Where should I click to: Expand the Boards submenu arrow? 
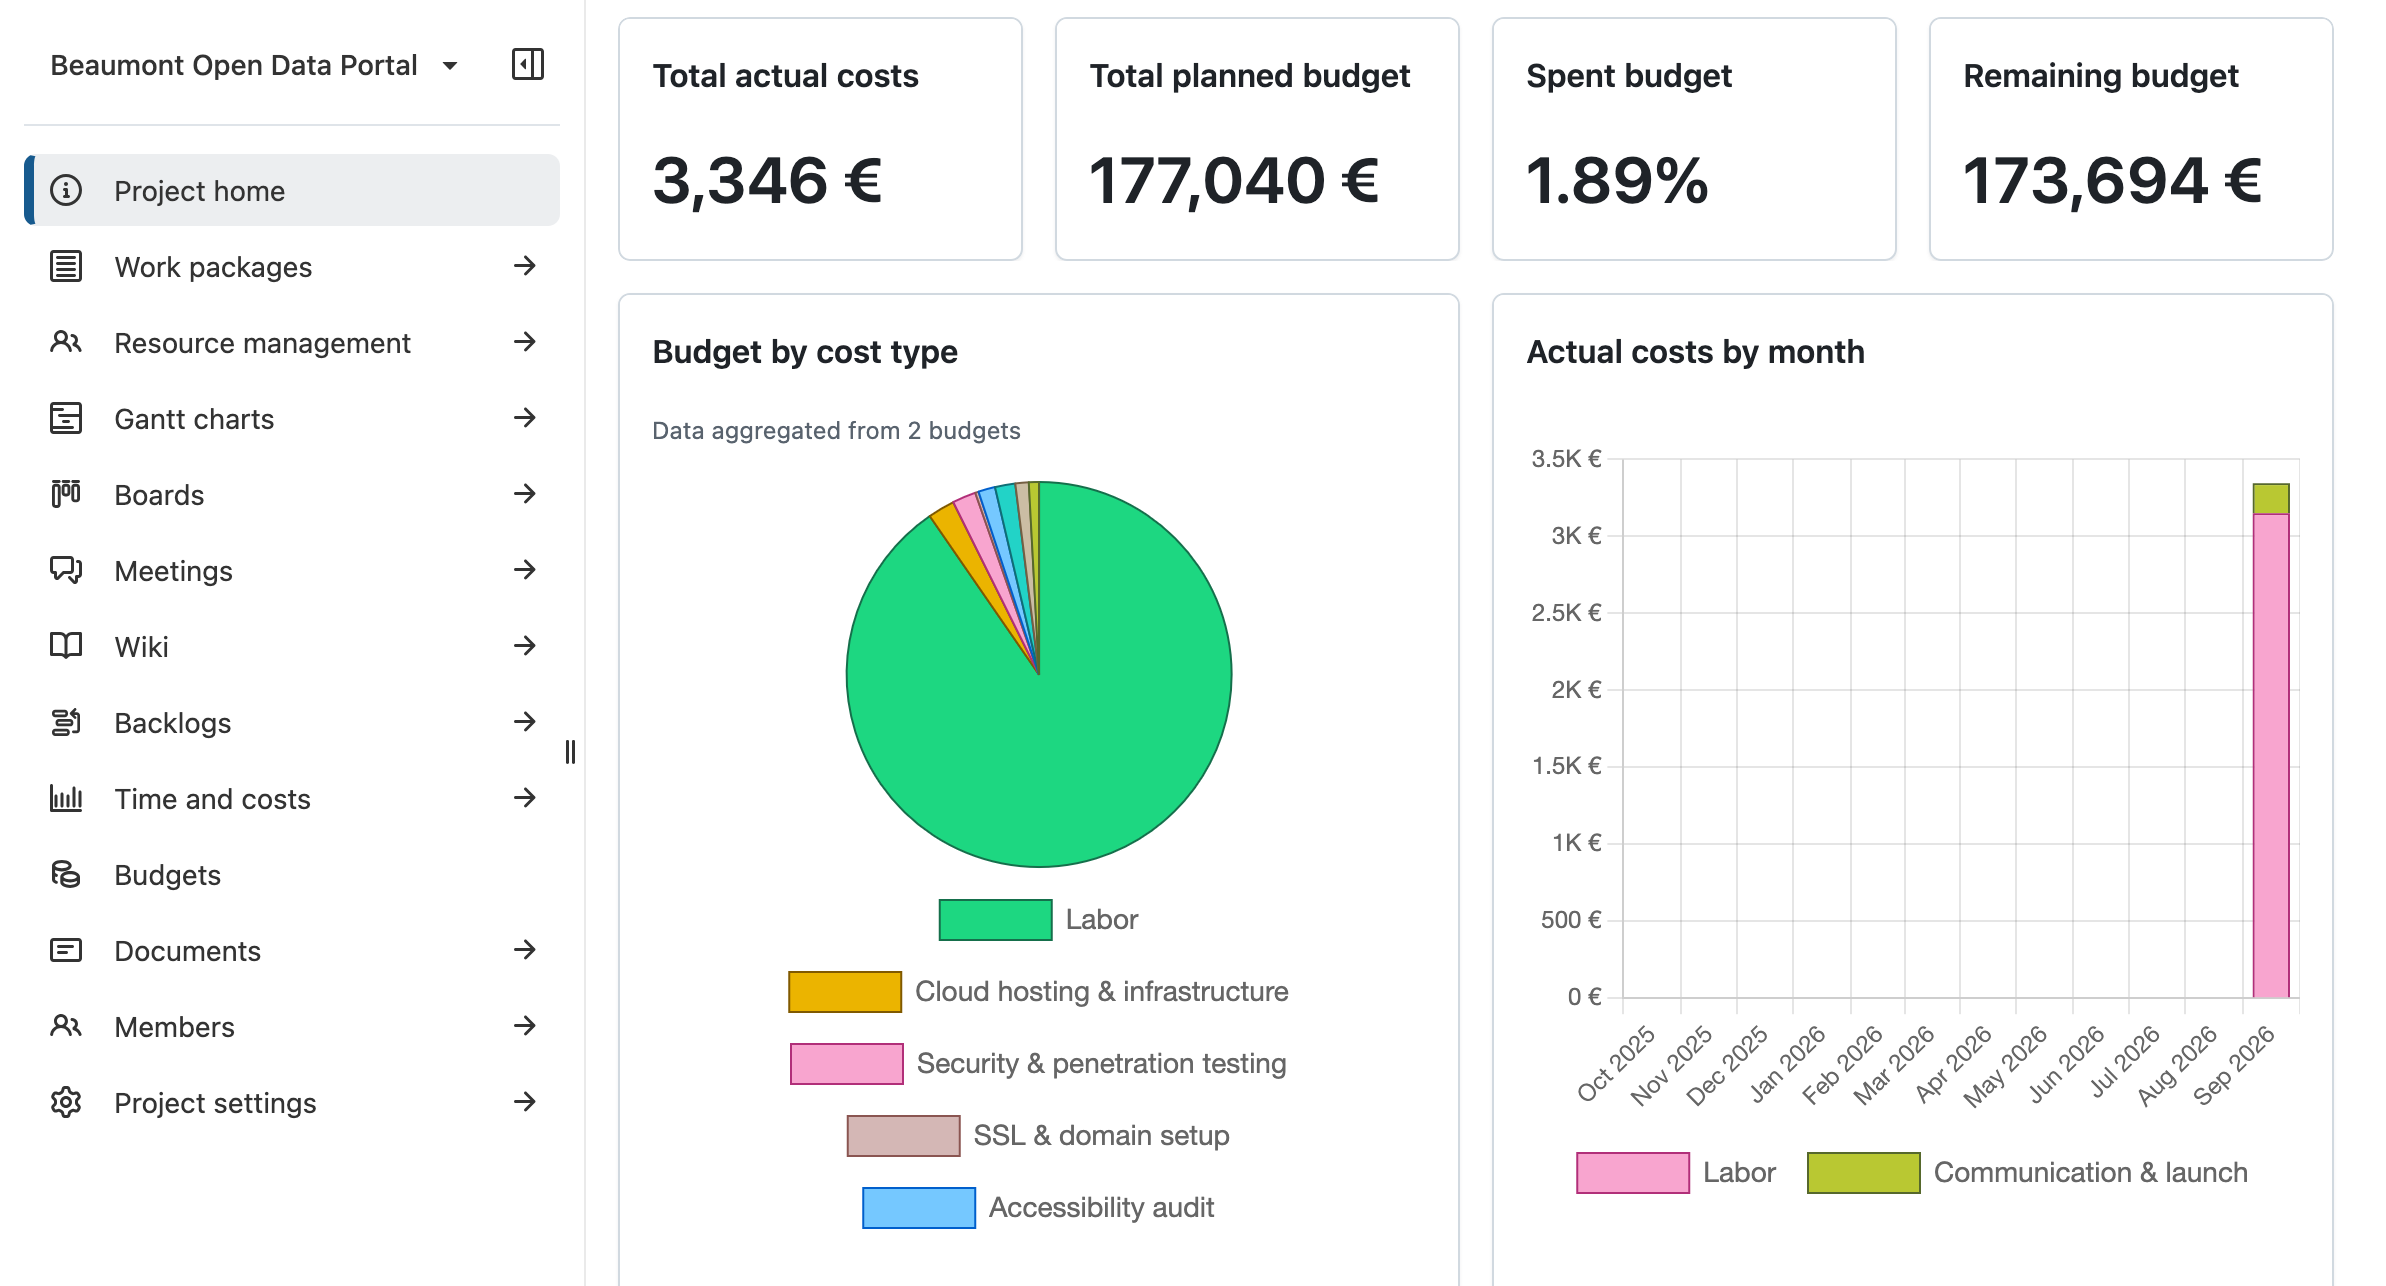point(525,494)
